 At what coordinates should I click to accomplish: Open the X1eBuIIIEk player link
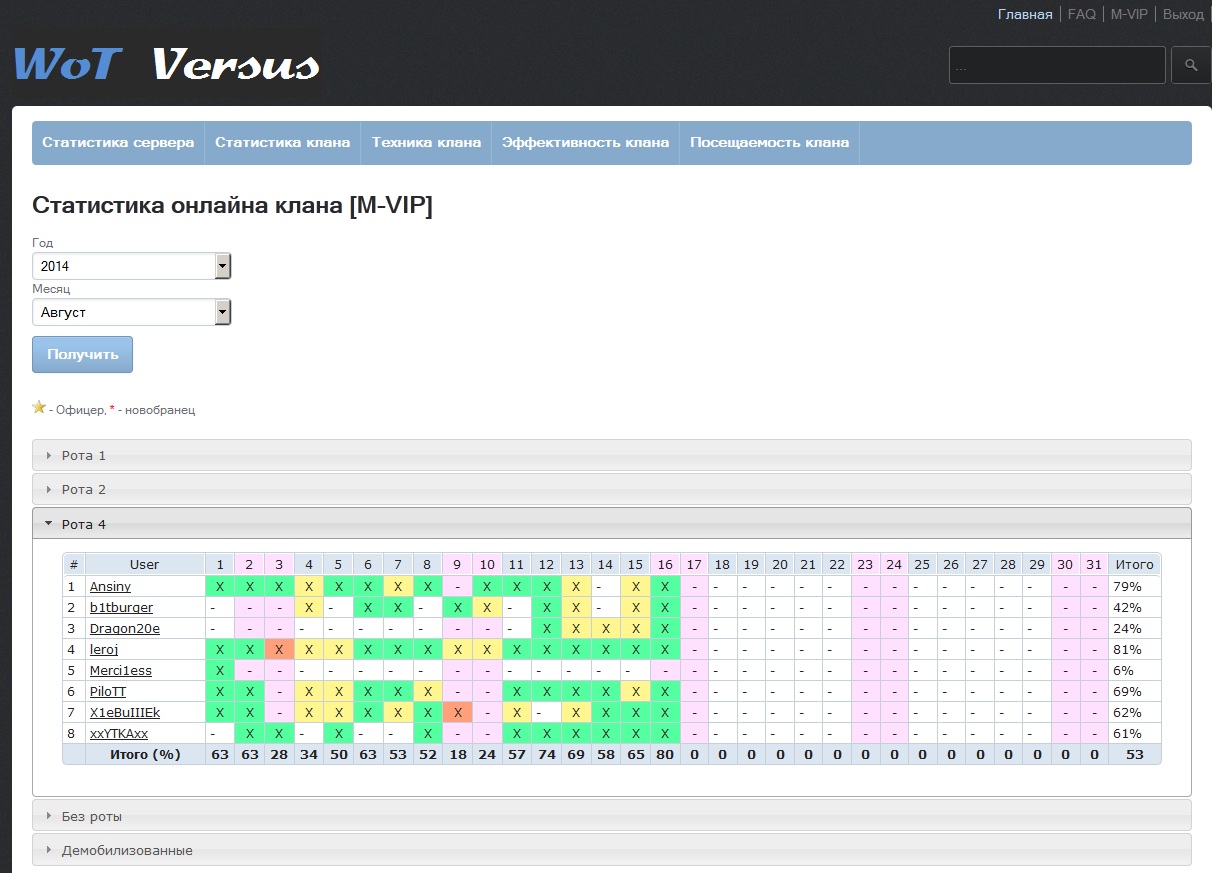pos(125,713)
